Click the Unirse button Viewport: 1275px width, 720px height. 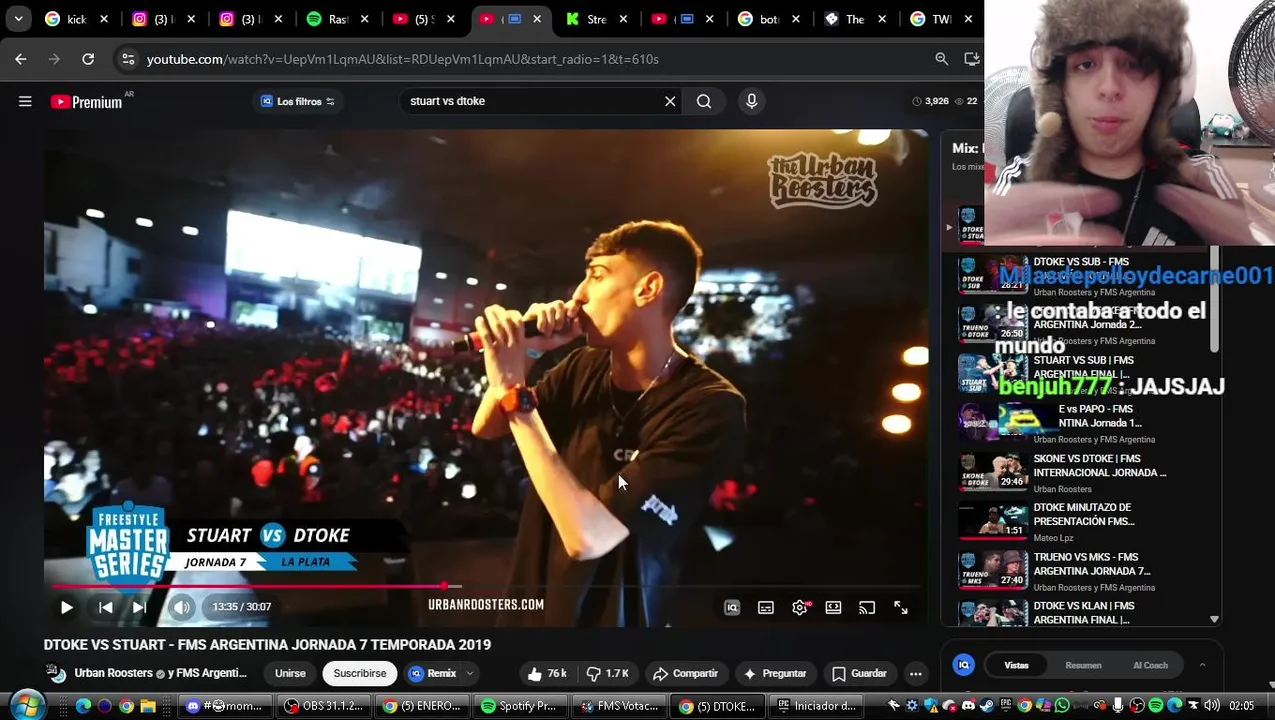pos(290,674)
